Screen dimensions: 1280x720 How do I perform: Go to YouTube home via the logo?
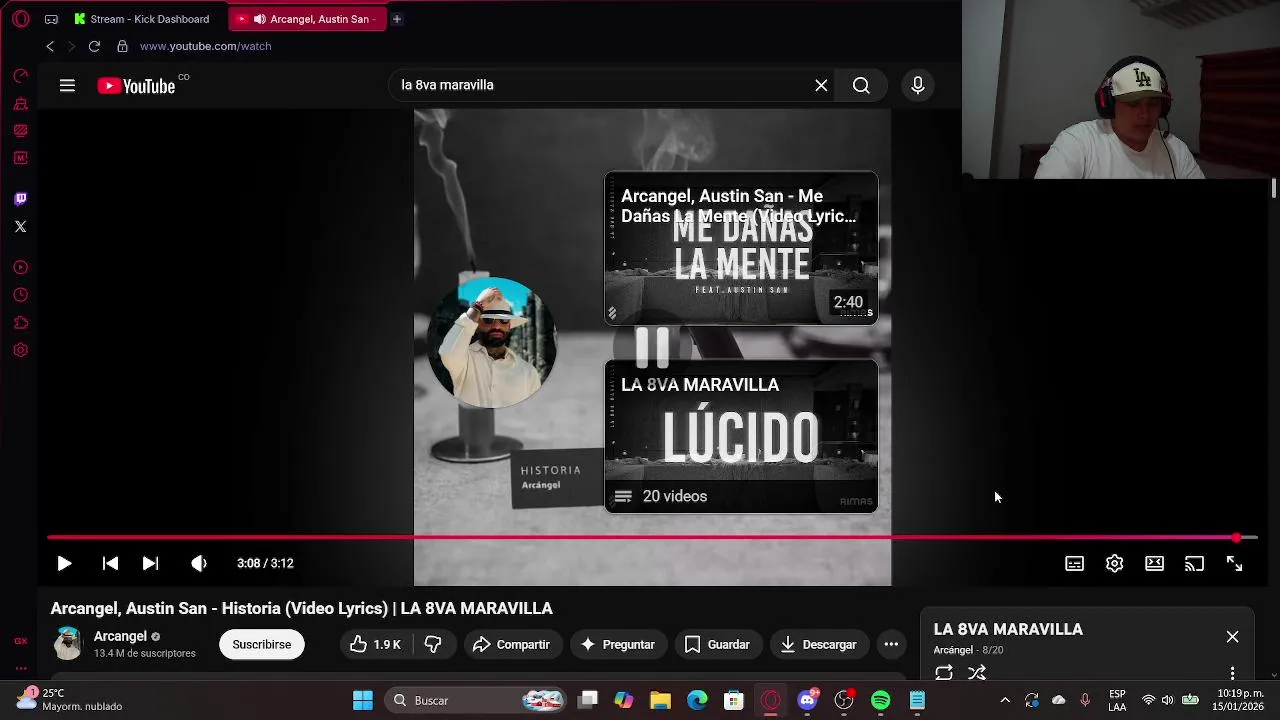click(x=136, y=86)
